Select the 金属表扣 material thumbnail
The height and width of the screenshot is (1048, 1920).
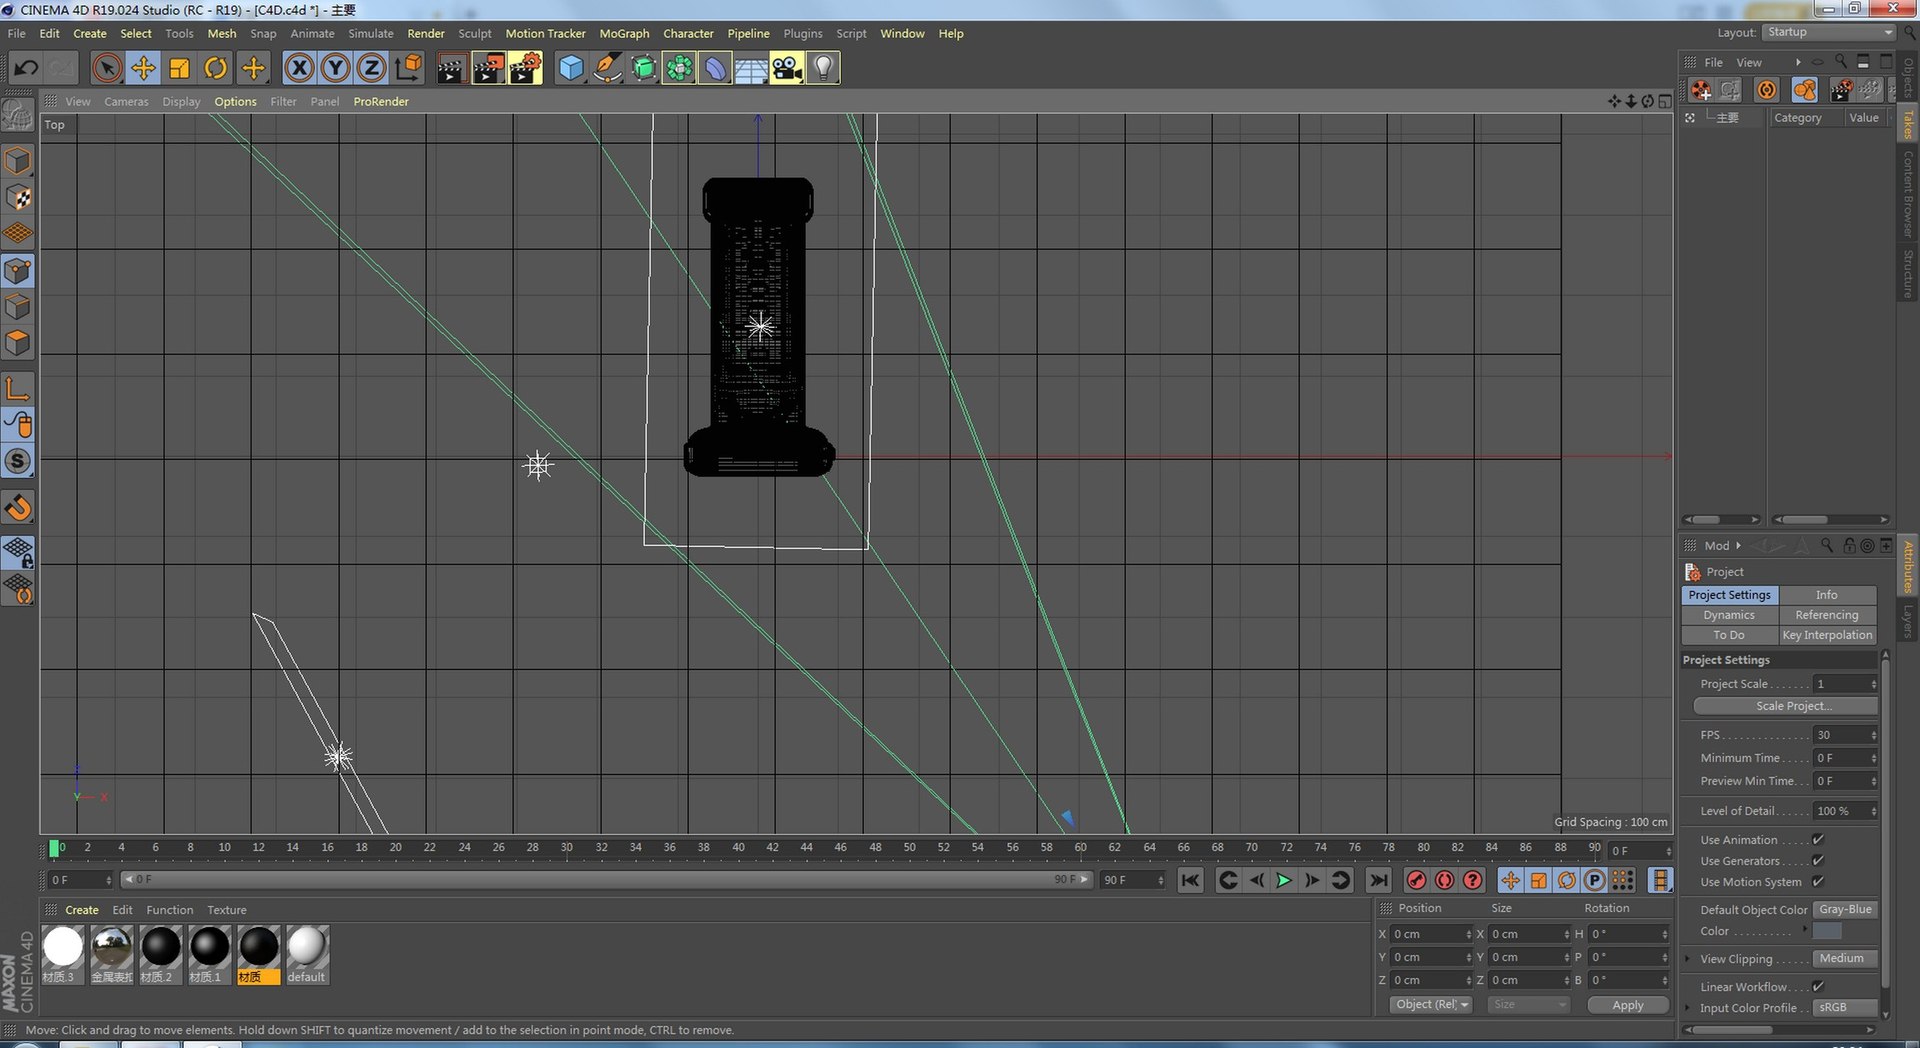111,954
